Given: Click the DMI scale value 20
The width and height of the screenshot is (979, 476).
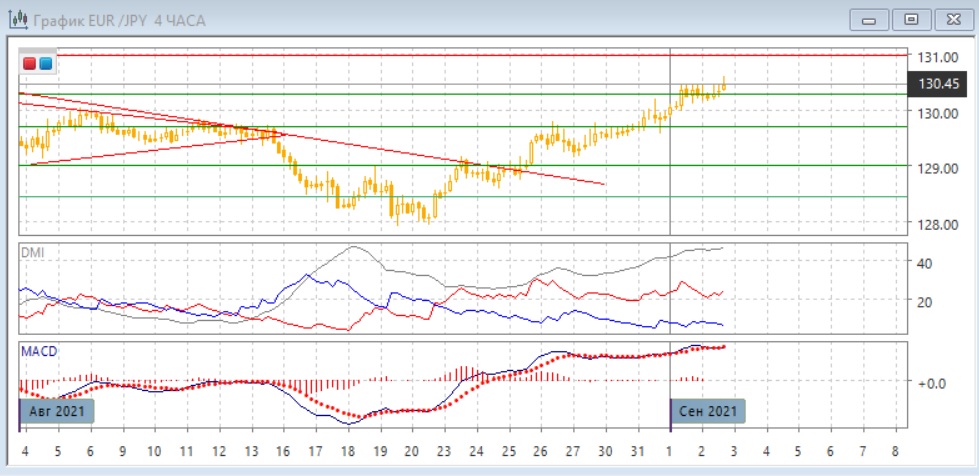Looking at the screenshot, I should click(925, 302).
